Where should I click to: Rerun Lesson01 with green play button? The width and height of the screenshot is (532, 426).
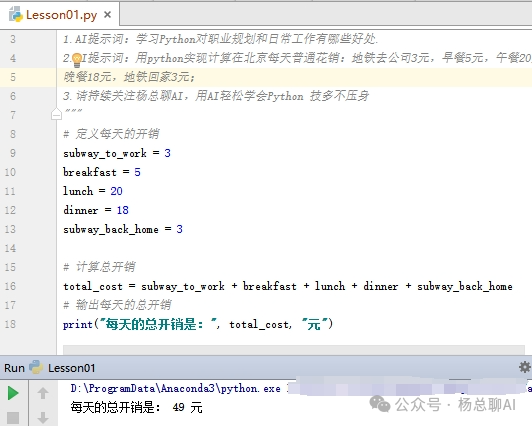tap(13, 393)
